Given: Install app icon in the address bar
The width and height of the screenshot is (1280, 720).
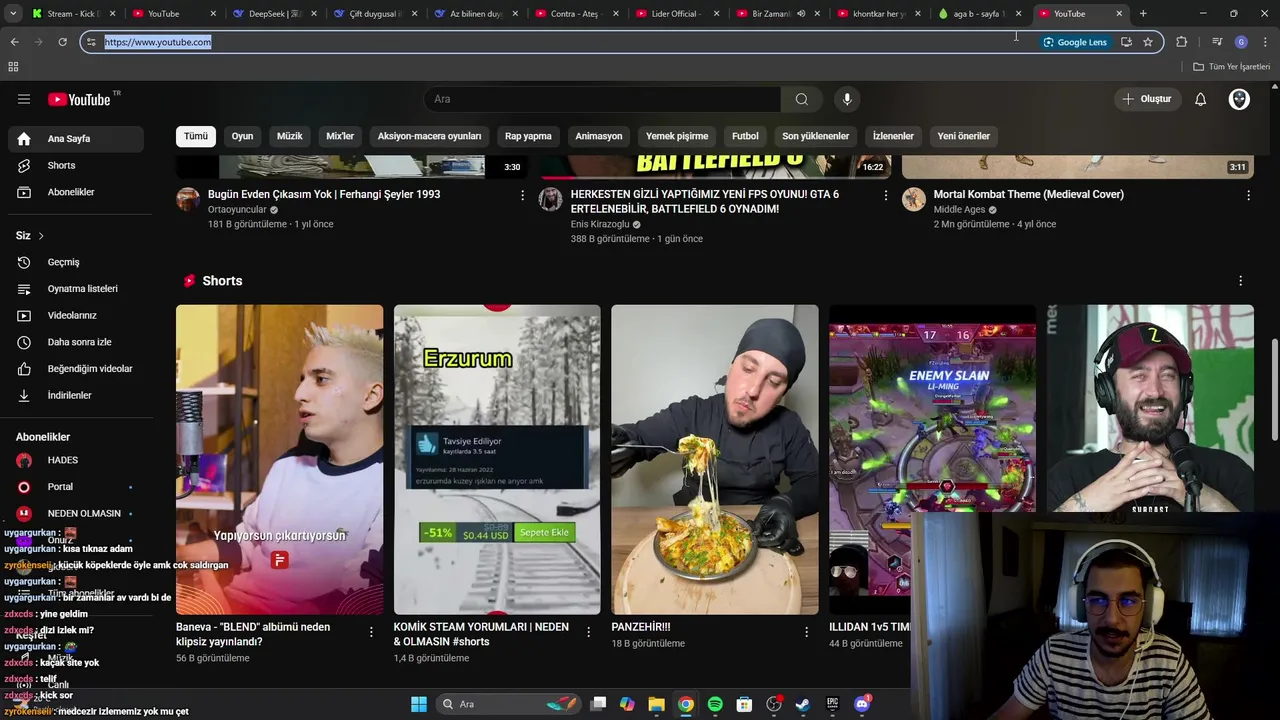Looking at the screenshot, I should [x=1126, y=42].
